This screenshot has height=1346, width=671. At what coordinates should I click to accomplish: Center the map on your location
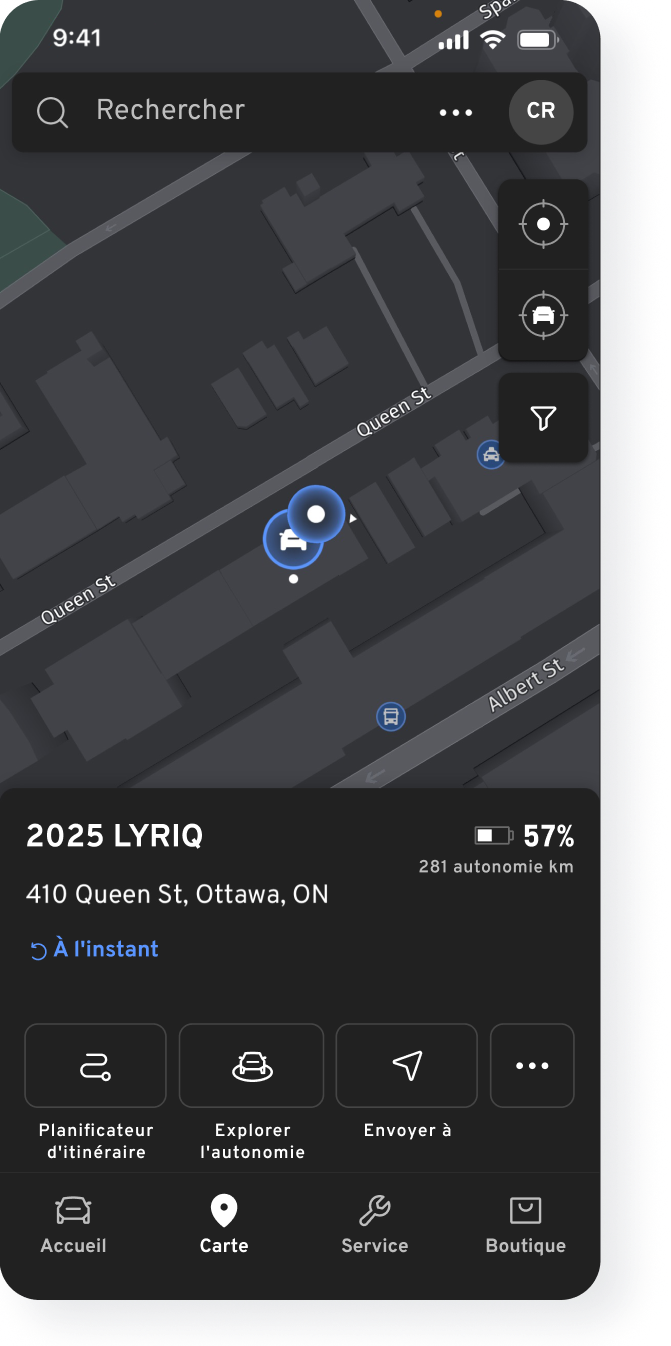click(543, 224)
